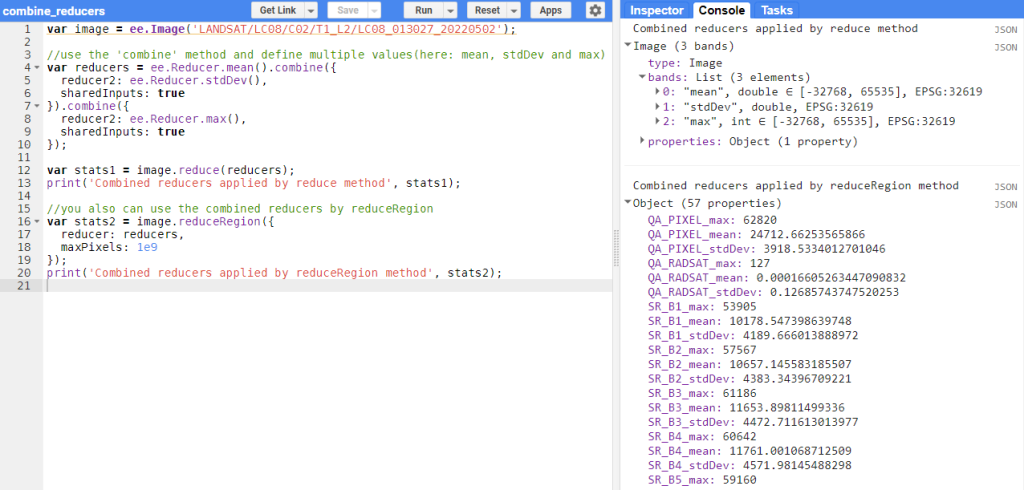Open the Run button dropdown arrow
The width and height of the screenshot is (1024, 490).
point(450,10)
